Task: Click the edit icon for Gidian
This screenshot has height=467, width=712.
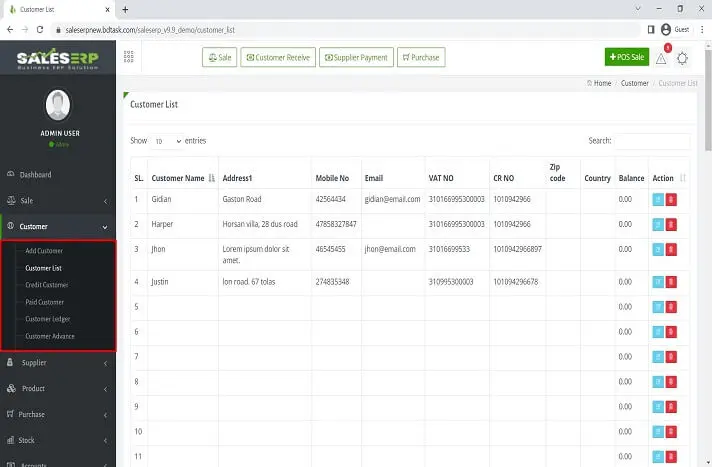Action: 657,199
